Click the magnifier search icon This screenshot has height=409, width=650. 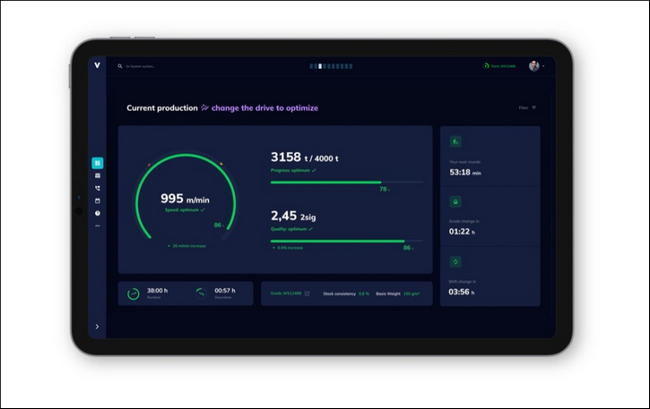pos(120,66)
